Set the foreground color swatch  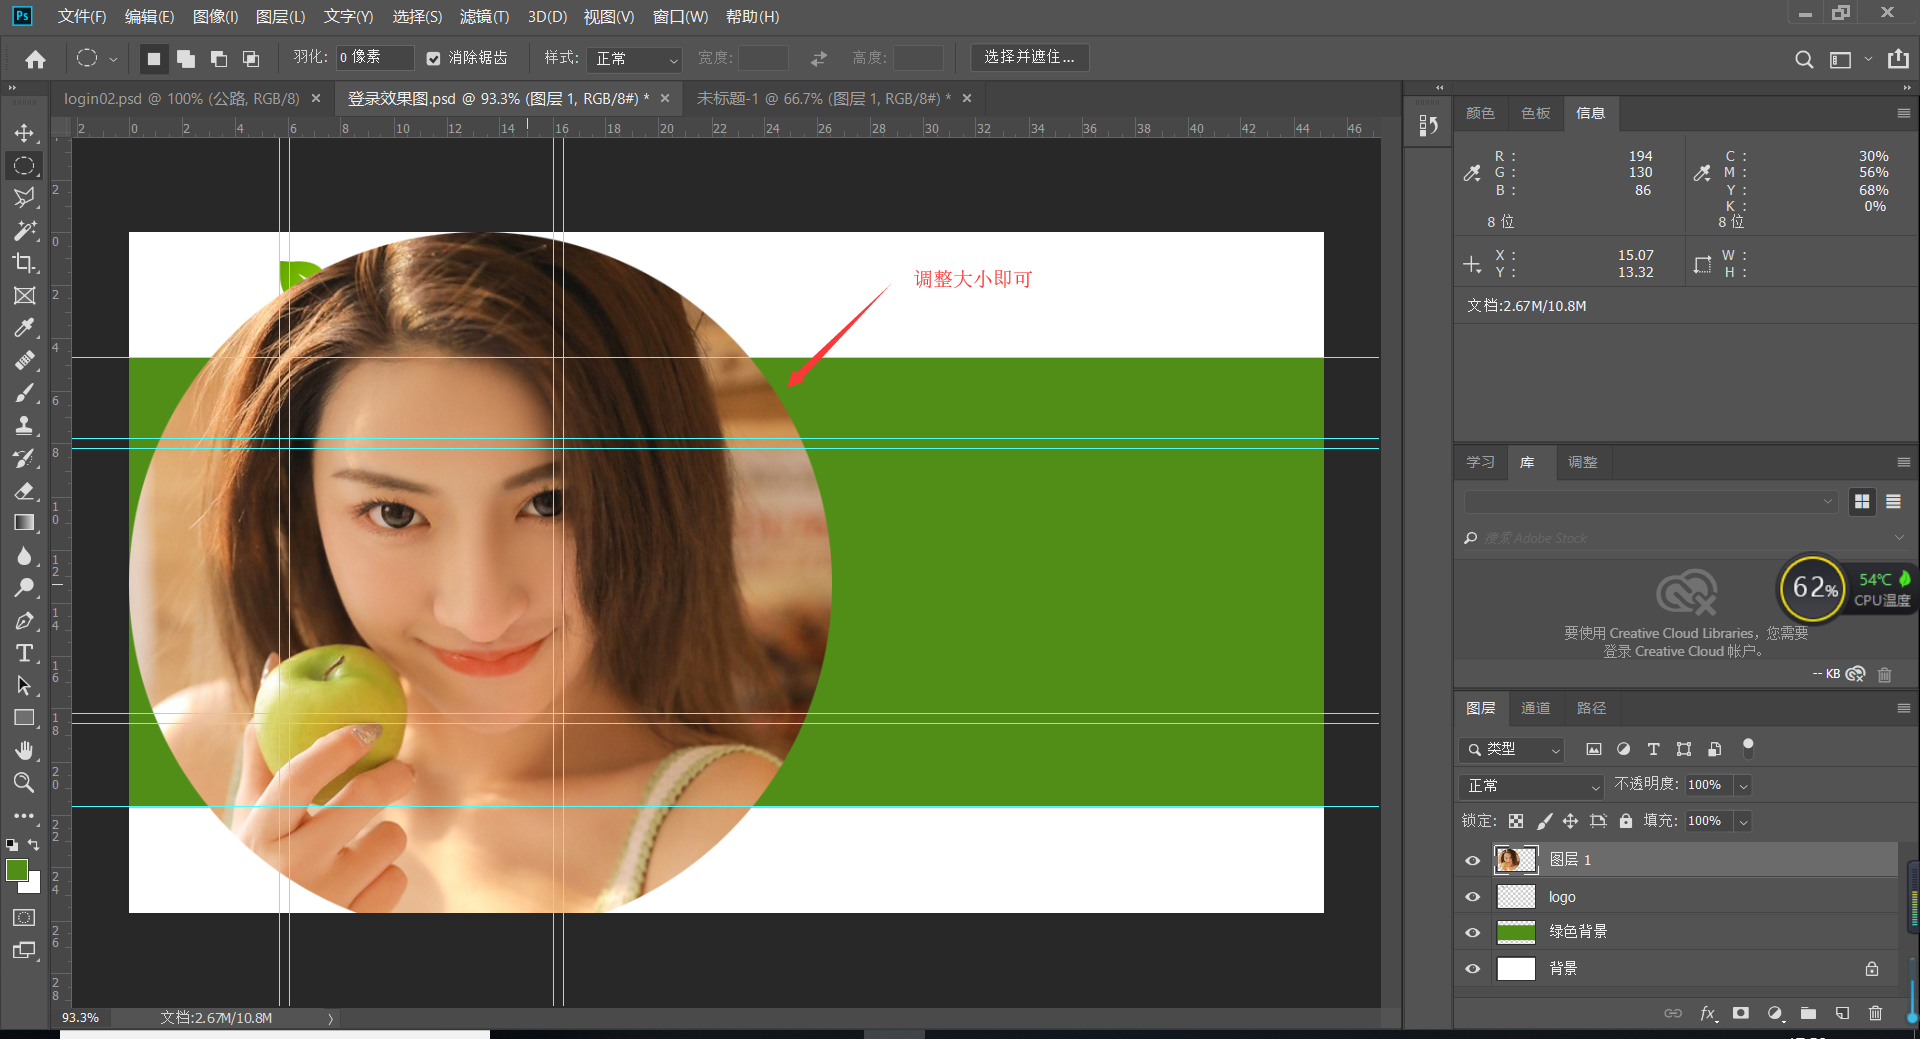17,870
